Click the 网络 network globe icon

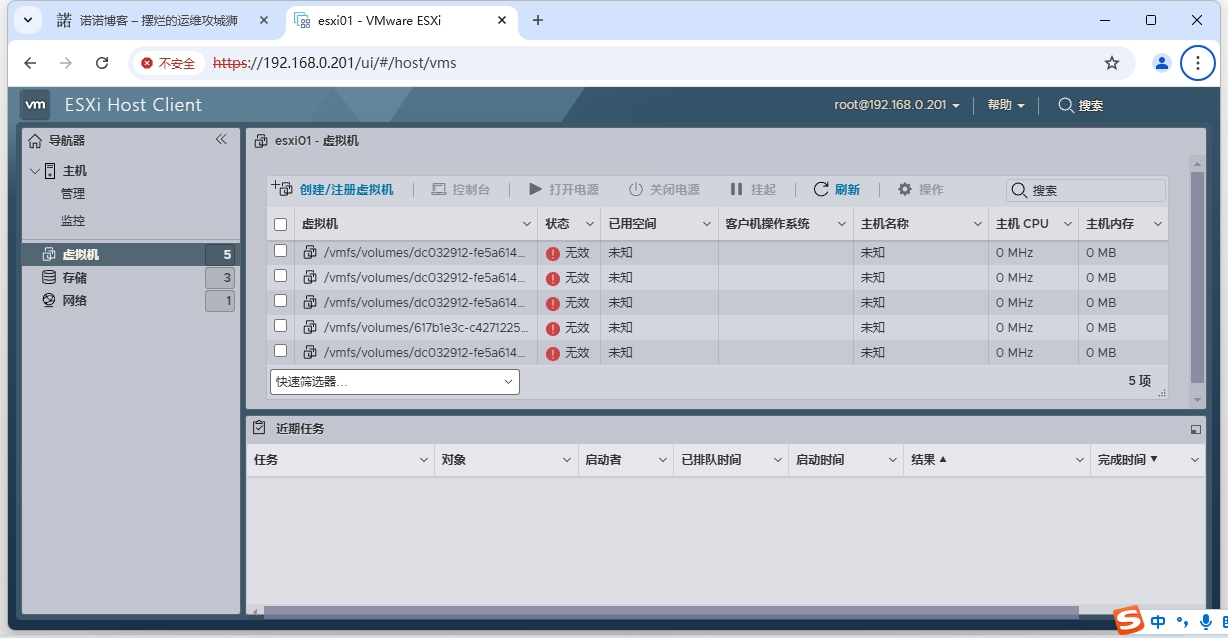click(48, 301)
